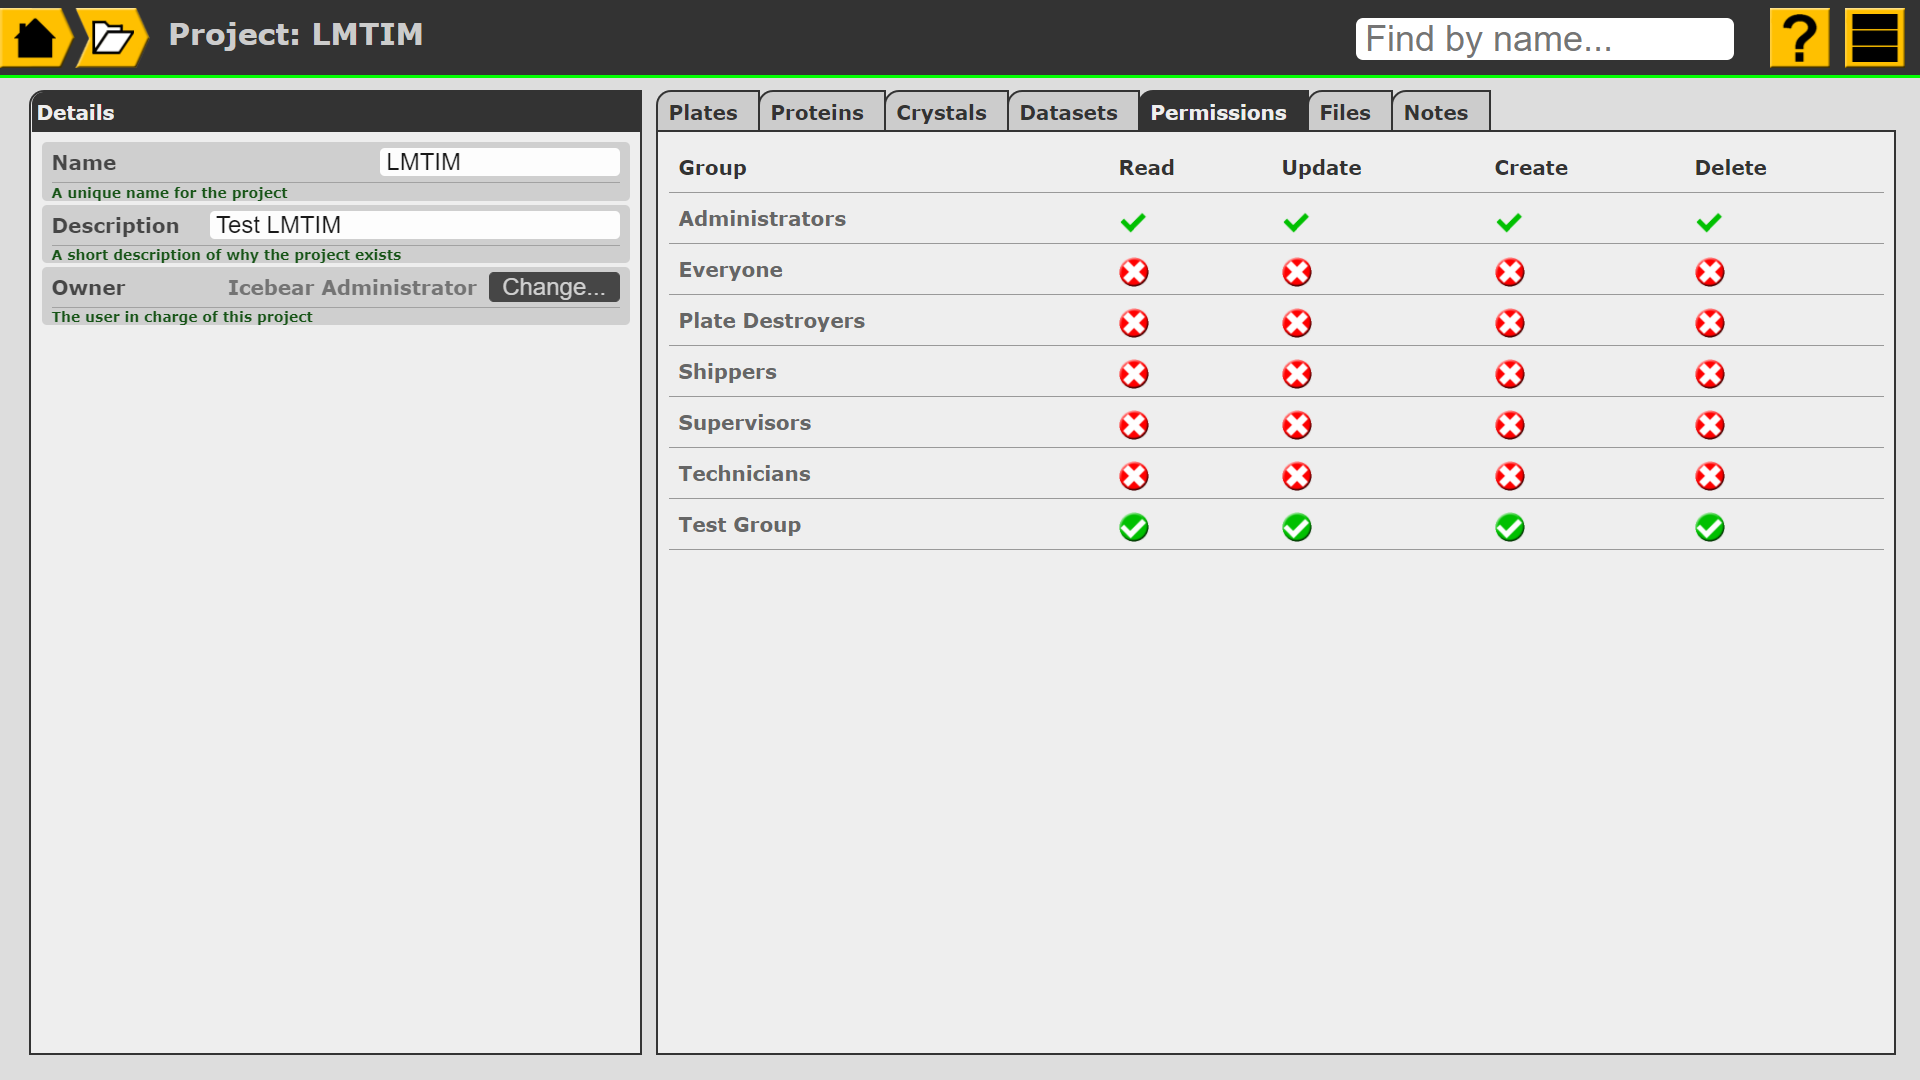Grant Read permission to Supervisors
Screen dimensions: 1920x1080
tap(1134, 424)
